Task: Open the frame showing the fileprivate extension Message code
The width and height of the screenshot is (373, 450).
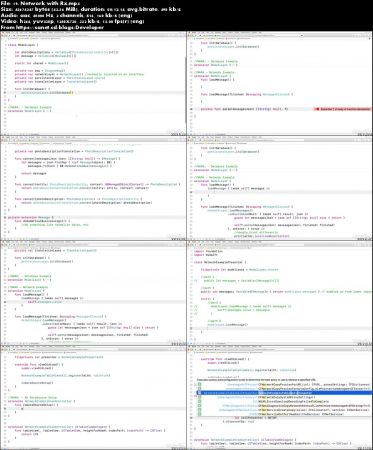Action: (93, 188)
